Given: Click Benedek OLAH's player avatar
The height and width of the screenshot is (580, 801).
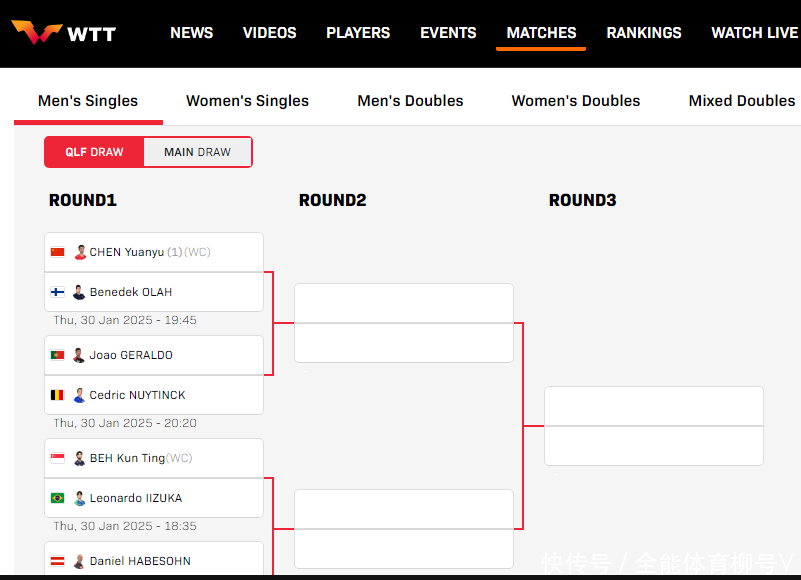Looking at the screenshot, I should (79, 292).
